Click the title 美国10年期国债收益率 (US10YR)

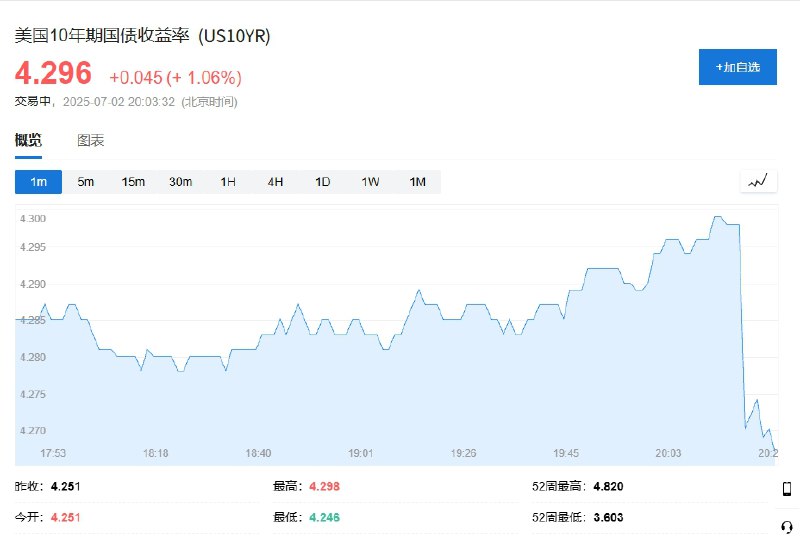click(142, 36)
